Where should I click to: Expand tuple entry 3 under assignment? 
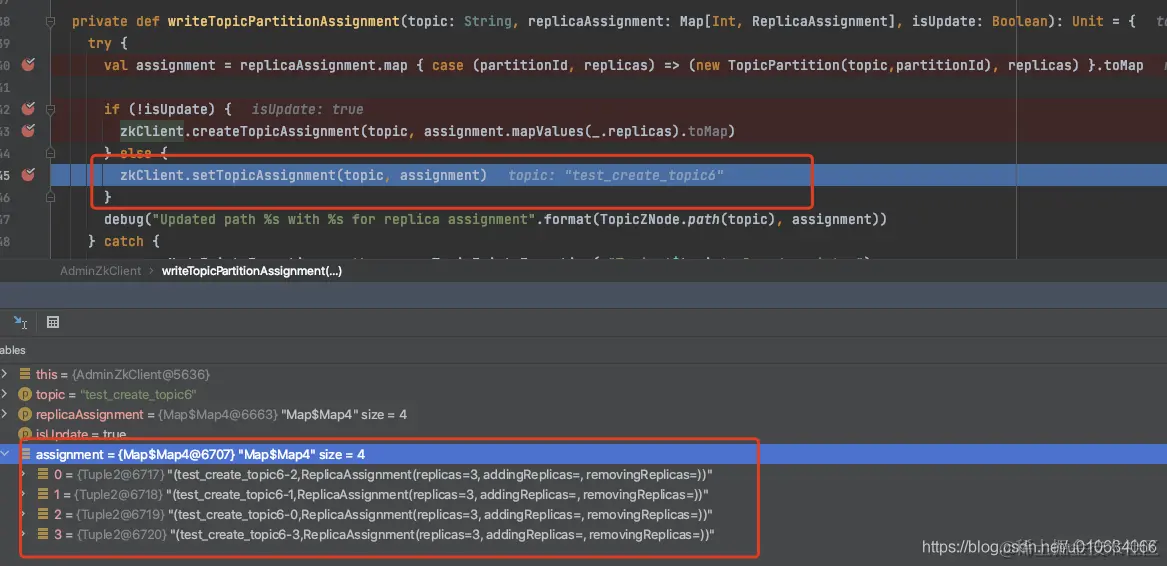coord(24,534)
